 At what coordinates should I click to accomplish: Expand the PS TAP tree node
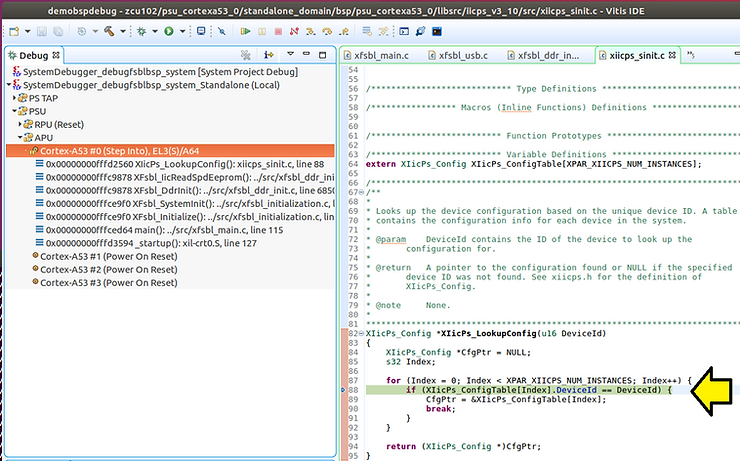point(15,98)
